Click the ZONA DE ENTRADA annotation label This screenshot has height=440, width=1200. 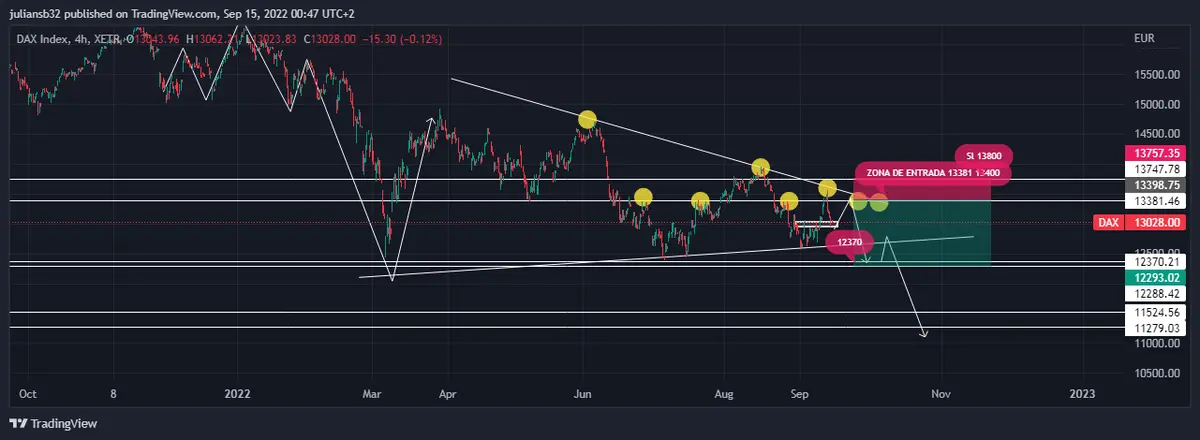tap(932, 173)
